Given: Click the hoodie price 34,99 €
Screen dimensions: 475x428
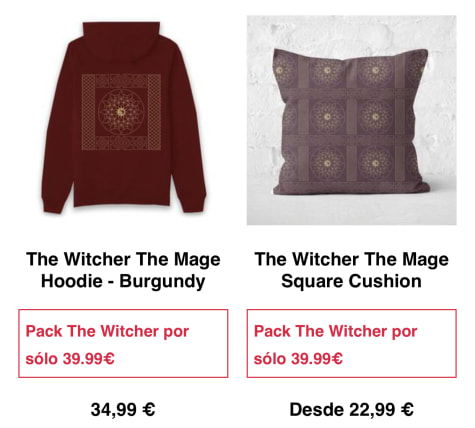Looking at the screenshot, I should click(123, 409).
